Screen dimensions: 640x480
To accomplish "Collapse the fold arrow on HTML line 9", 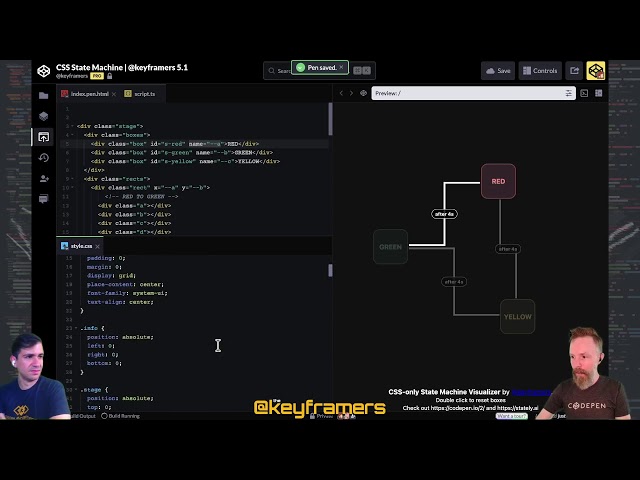I will click(73, 179).
